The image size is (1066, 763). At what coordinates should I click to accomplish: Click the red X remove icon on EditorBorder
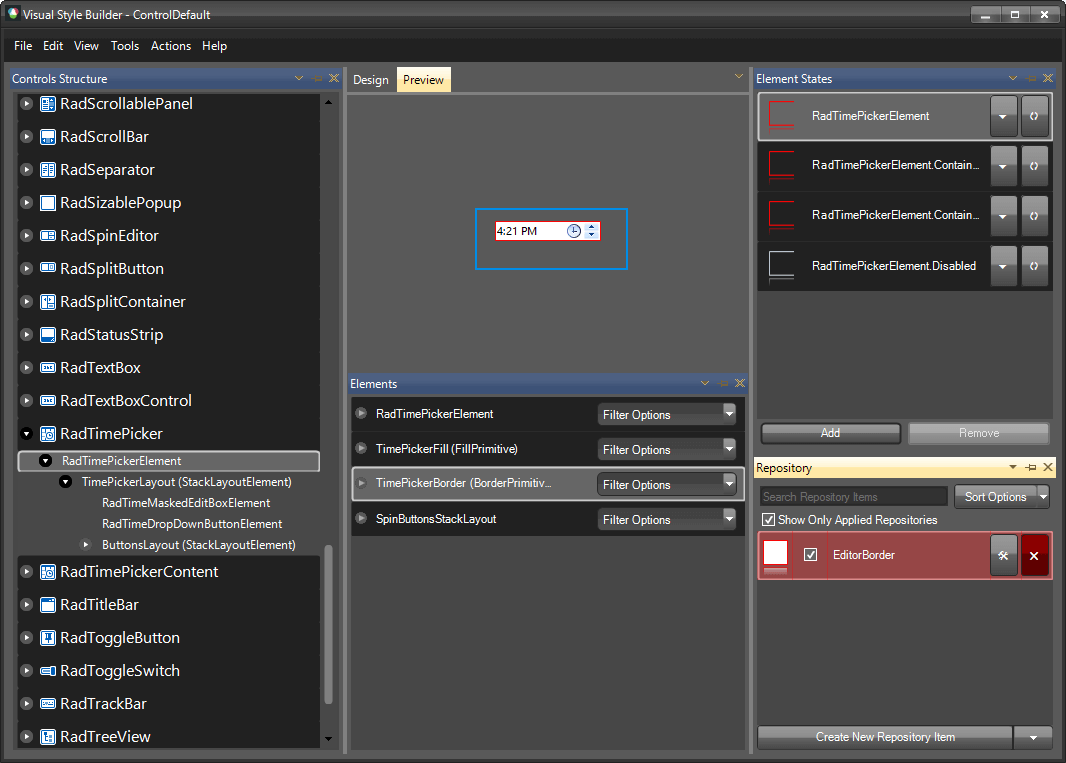(x=1034, y=555)
